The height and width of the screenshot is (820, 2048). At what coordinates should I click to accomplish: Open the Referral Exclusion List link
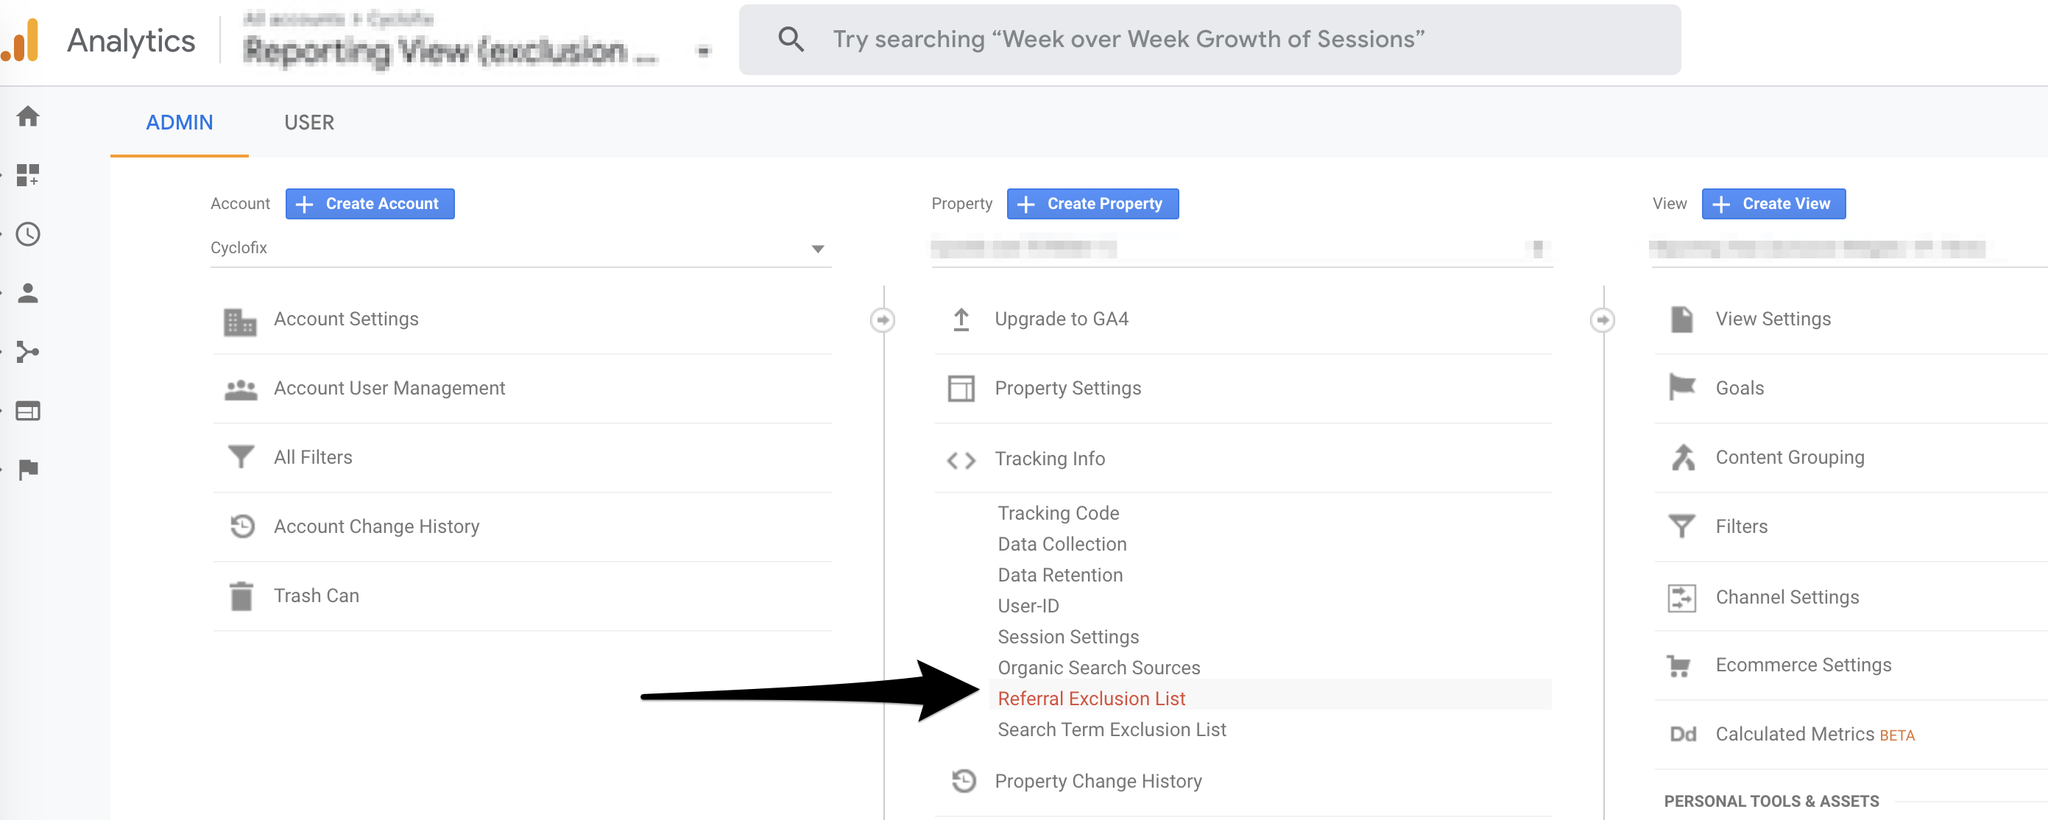pyautogui.click(x=1091, y=699)
